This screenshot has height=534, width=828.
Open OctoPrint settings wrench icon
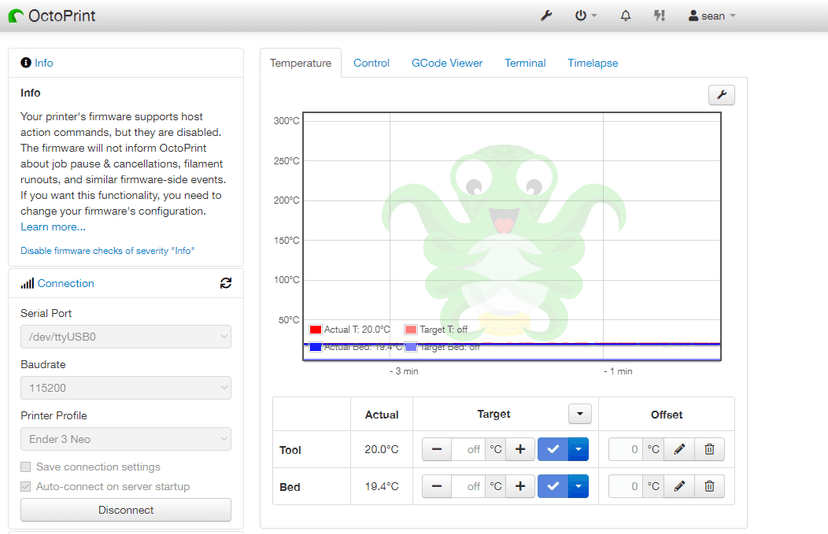coord(546,16)
